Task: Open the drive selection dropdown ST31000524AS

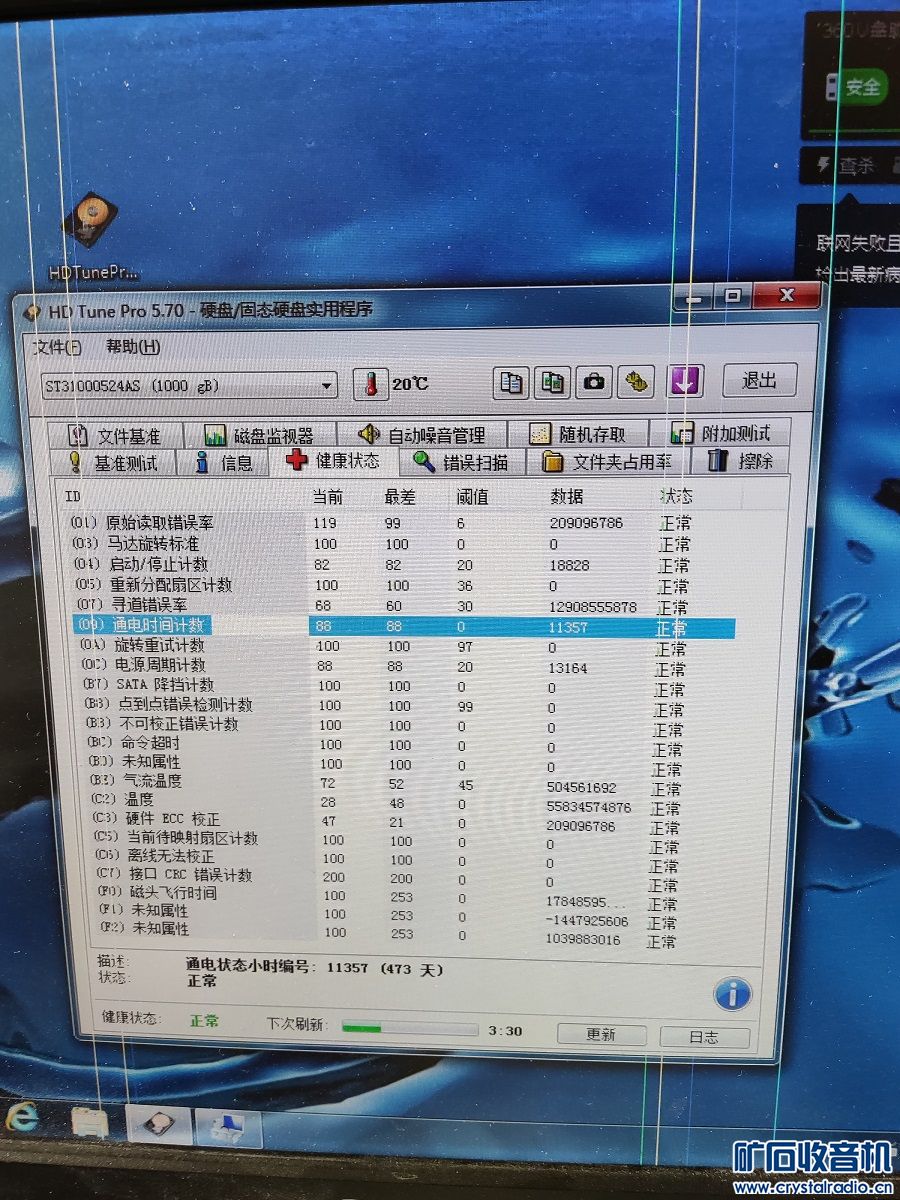Action: [x=191, y=386]
